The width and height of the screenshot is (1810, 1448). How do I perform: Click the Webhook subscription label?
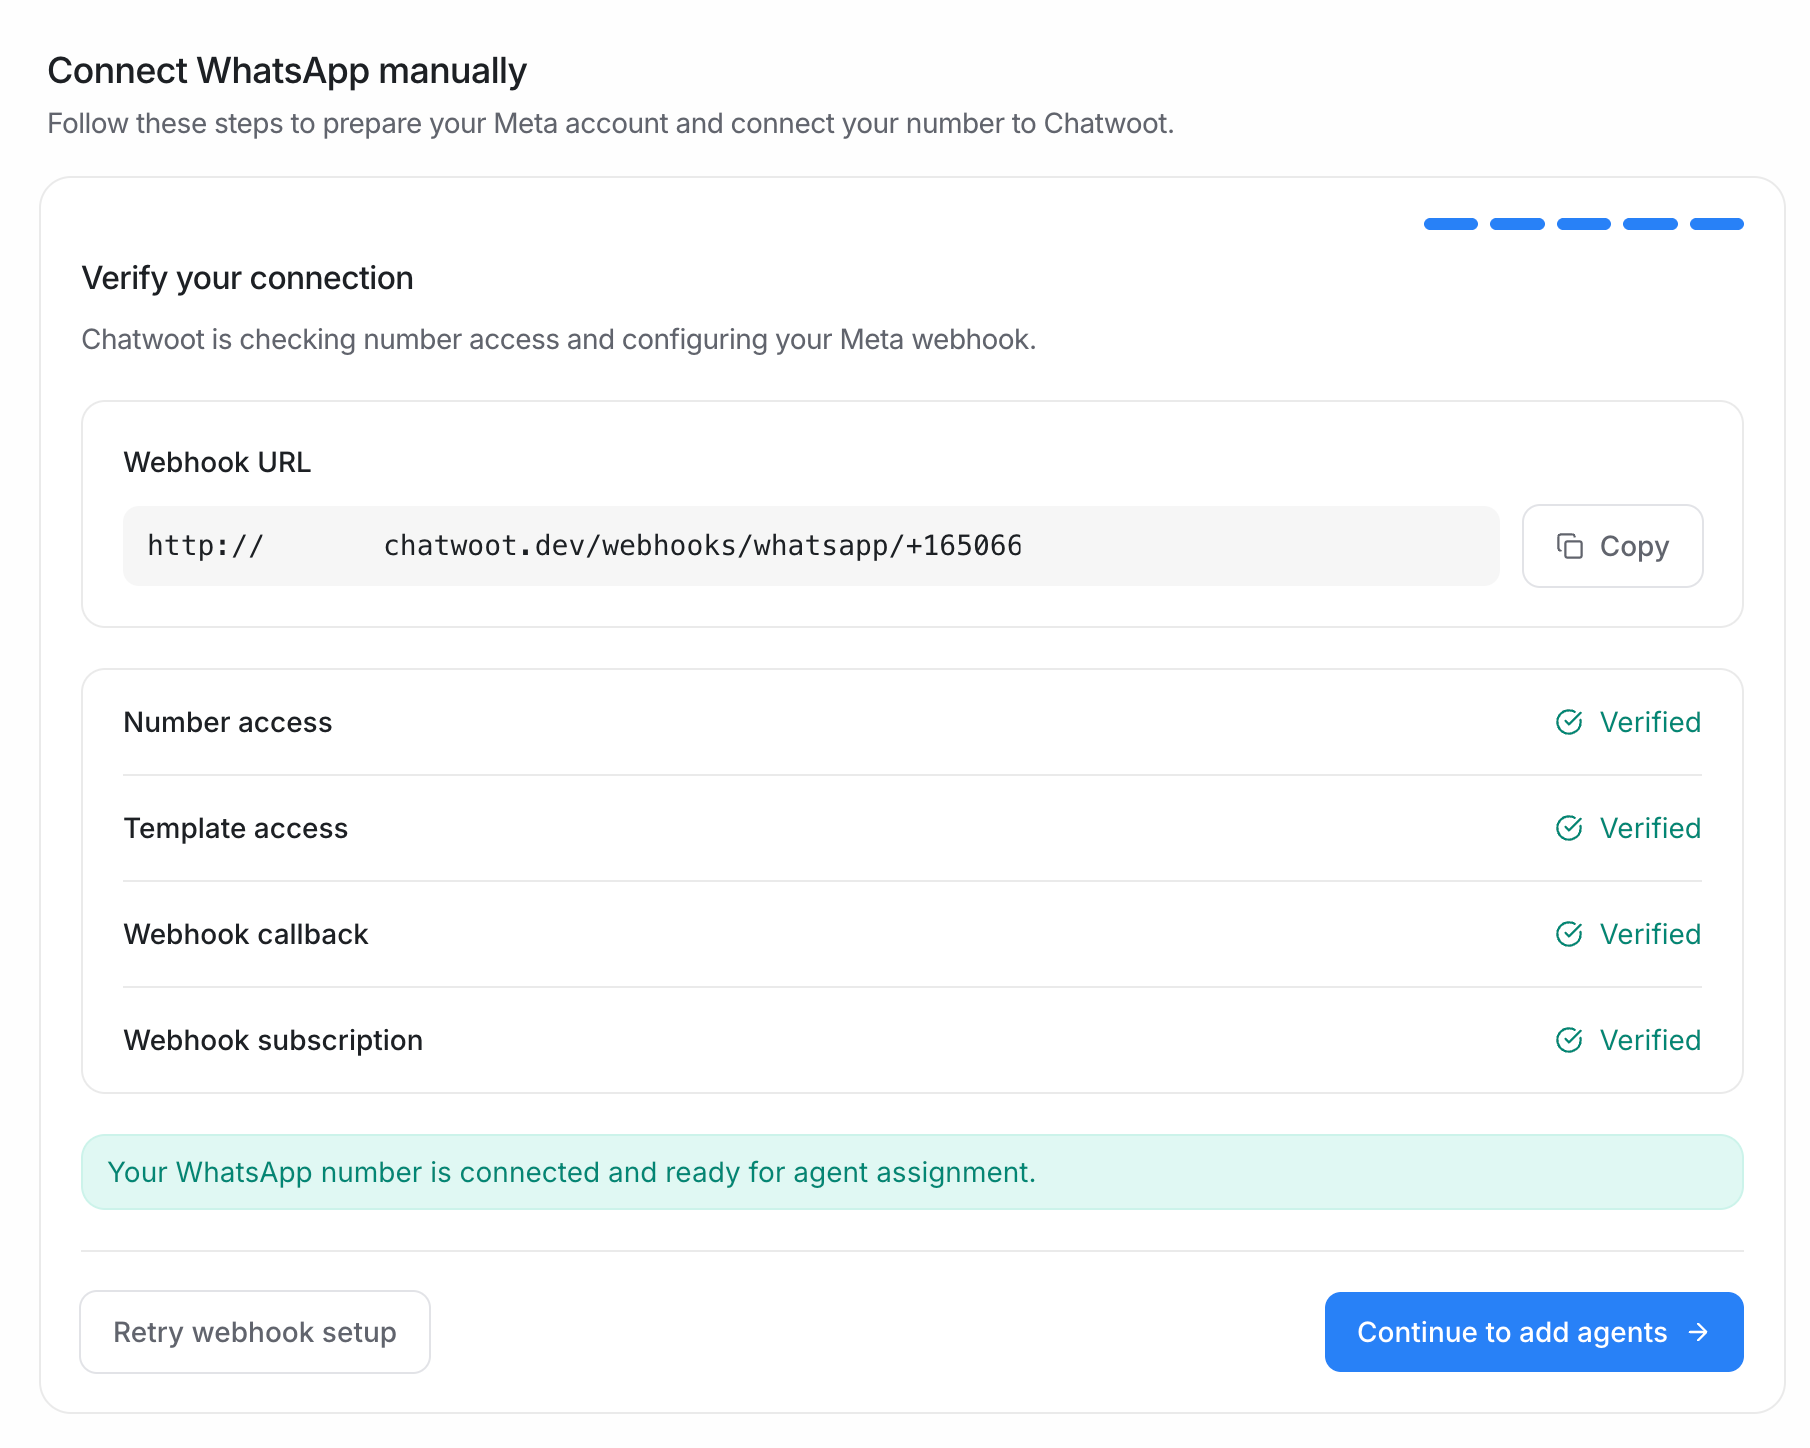(273, 1040)
